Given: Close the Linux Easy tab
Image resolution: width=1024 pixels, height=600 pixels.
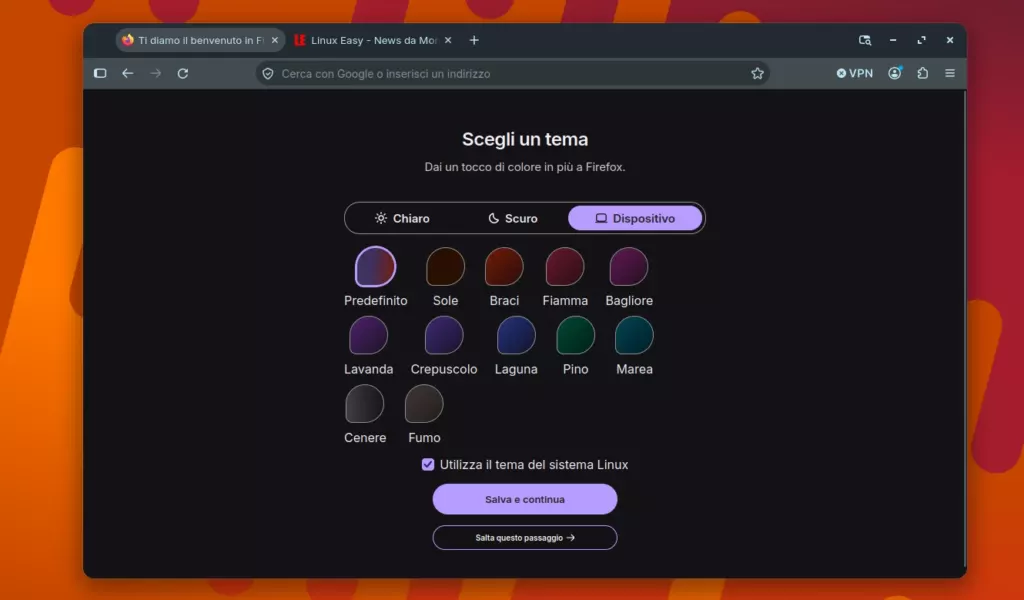Looking at the screenshot, I should (448, 40).
